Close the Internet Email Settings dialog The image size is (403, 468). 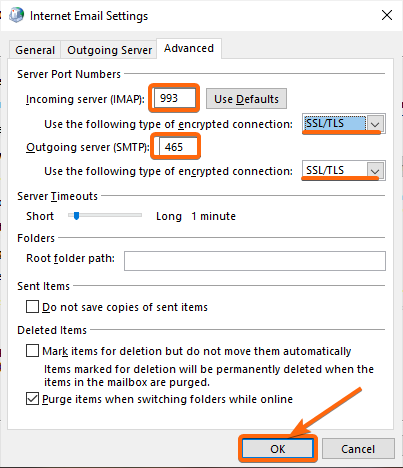pyautogui.click(x=387, y=15)
